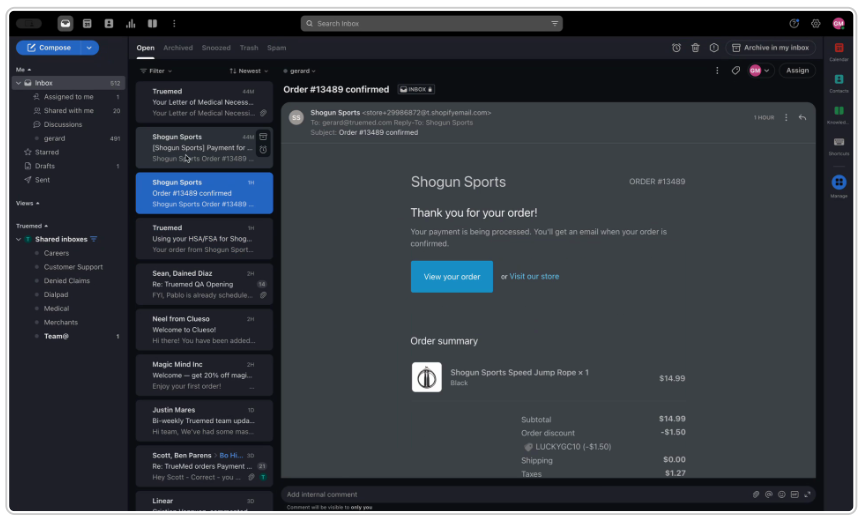This screenshot has height=521, width=861.
Task: Open Contacts in the right sidebar
Action: tap(839, 83)
